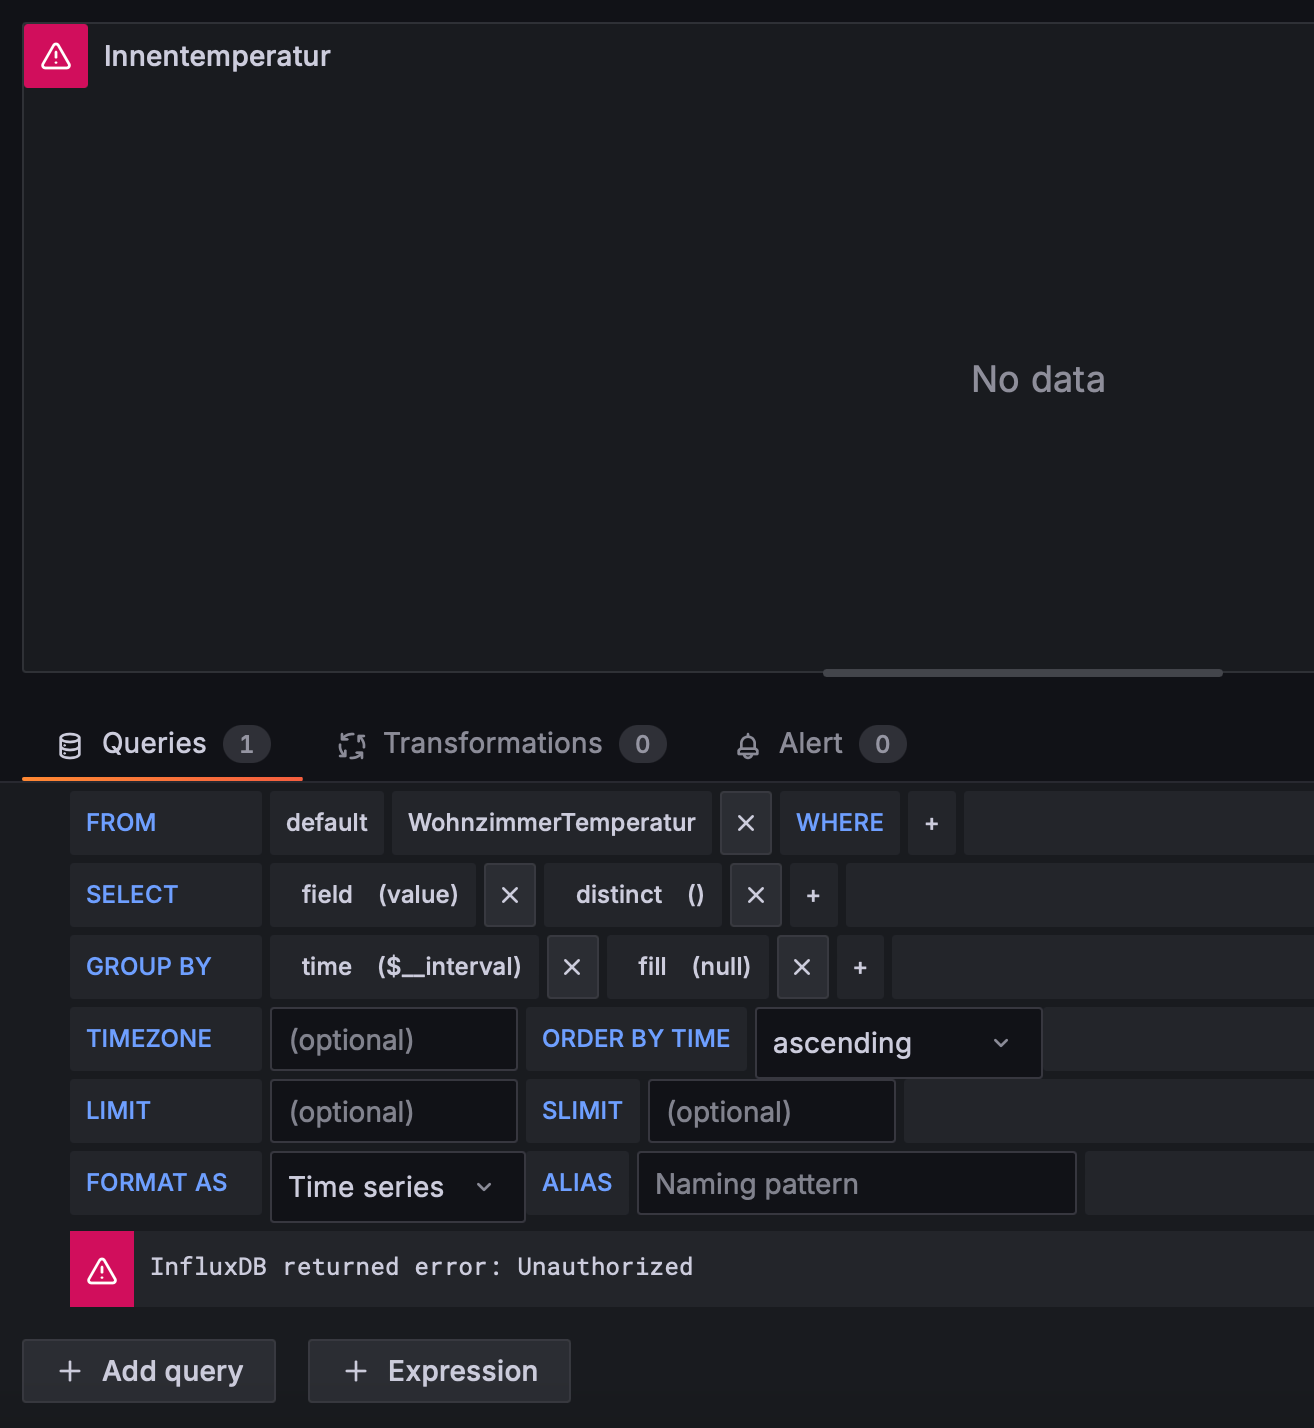Focus the TIMEZONE optional input
This screenshot has width=1314, height=1428.
tap(394, 1039)
